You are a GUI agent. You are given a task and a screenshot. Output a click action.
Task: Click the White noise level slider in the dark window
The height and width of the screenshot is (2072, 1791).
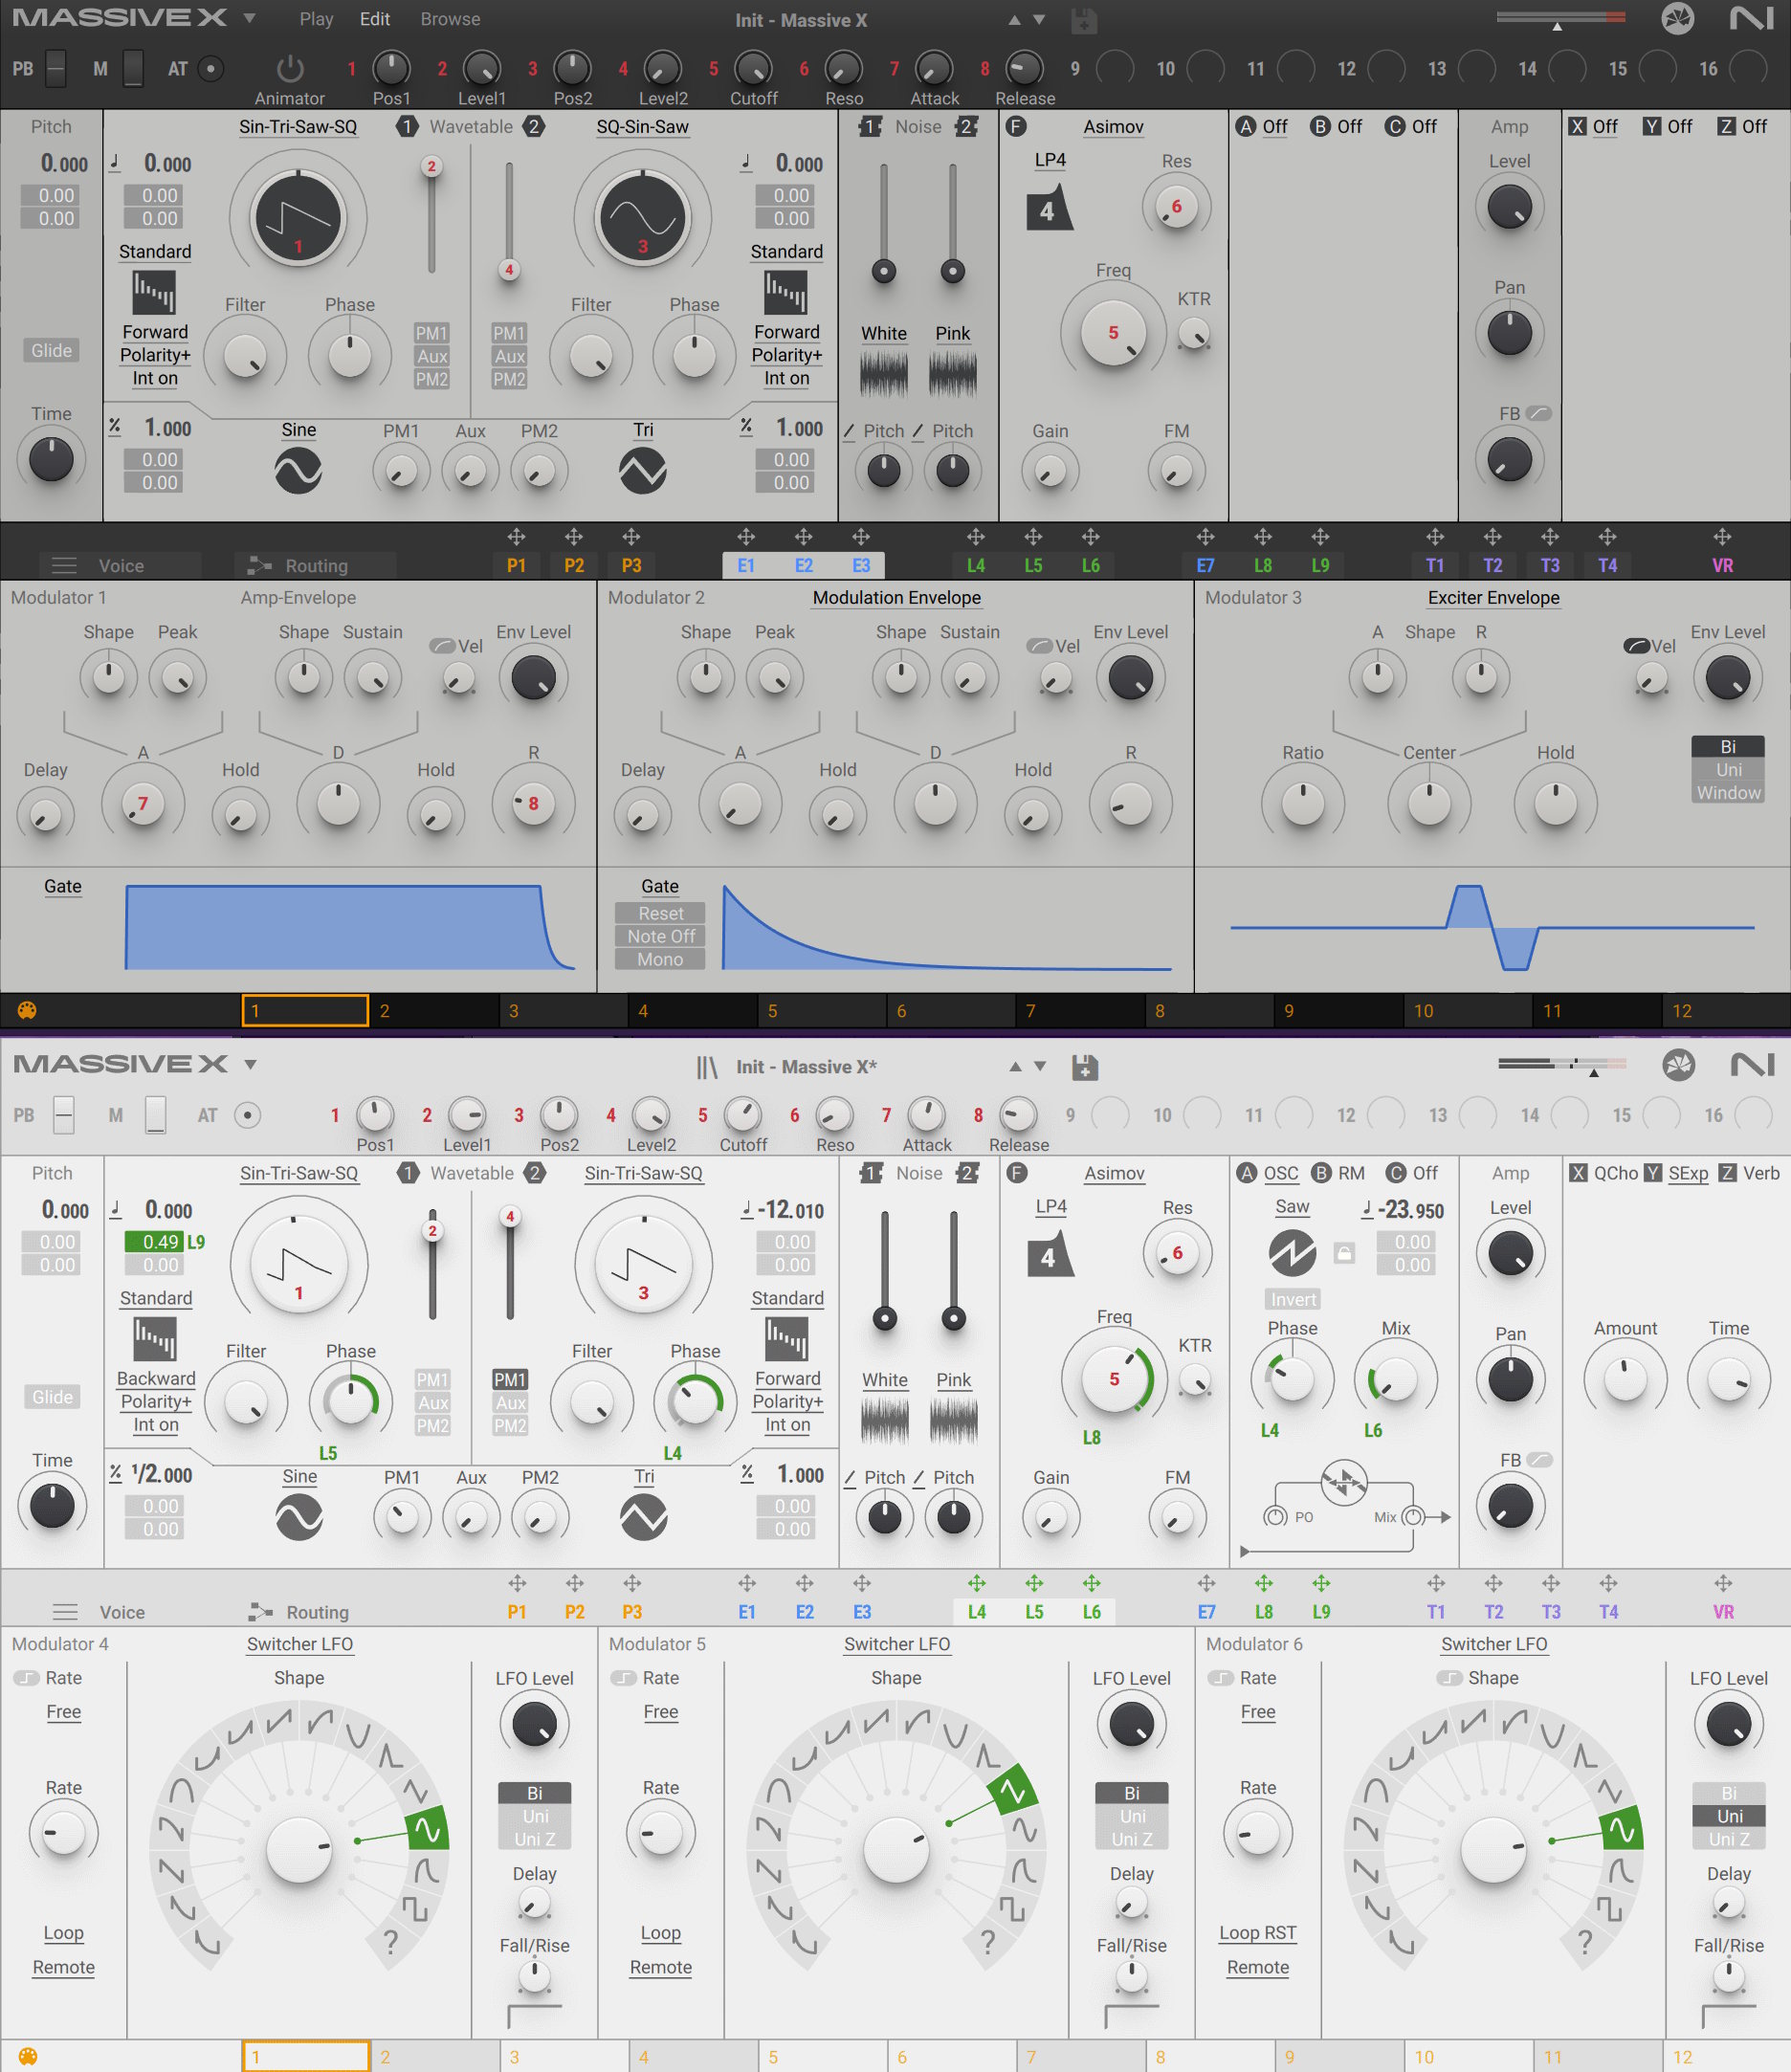884,223
